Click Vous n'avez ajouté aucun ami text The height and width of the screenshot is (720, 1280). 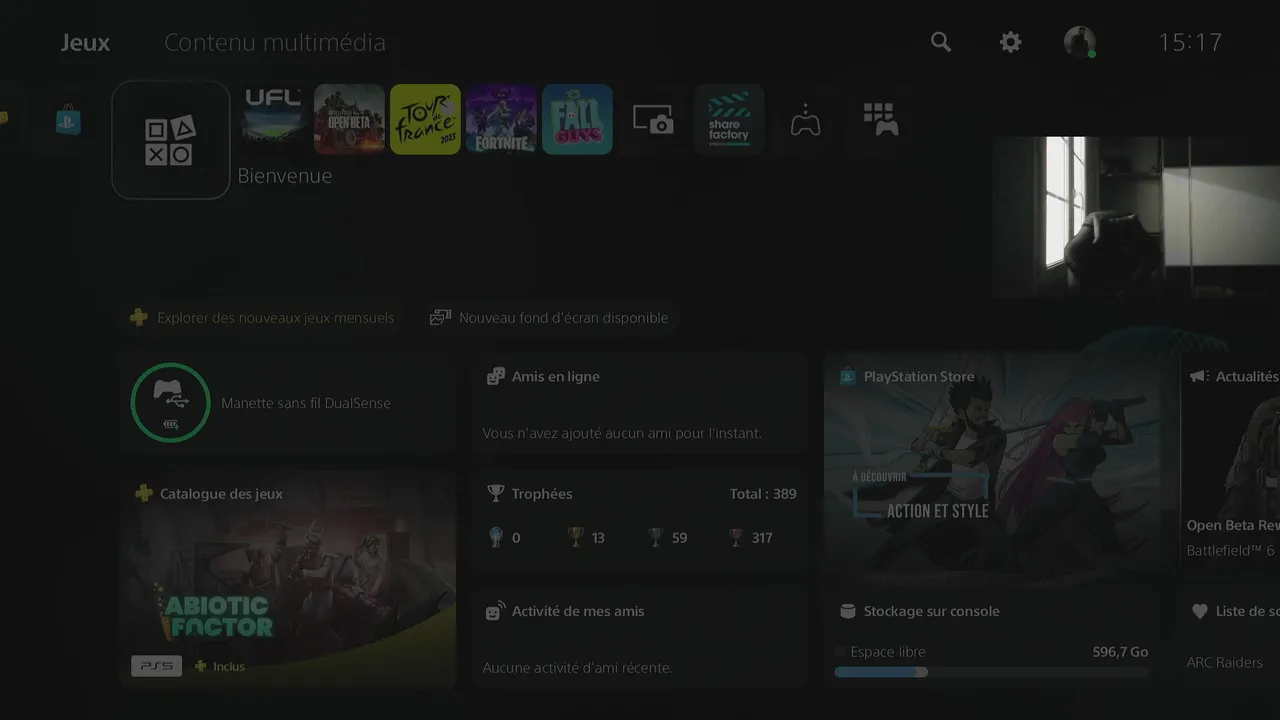point(622,433)
